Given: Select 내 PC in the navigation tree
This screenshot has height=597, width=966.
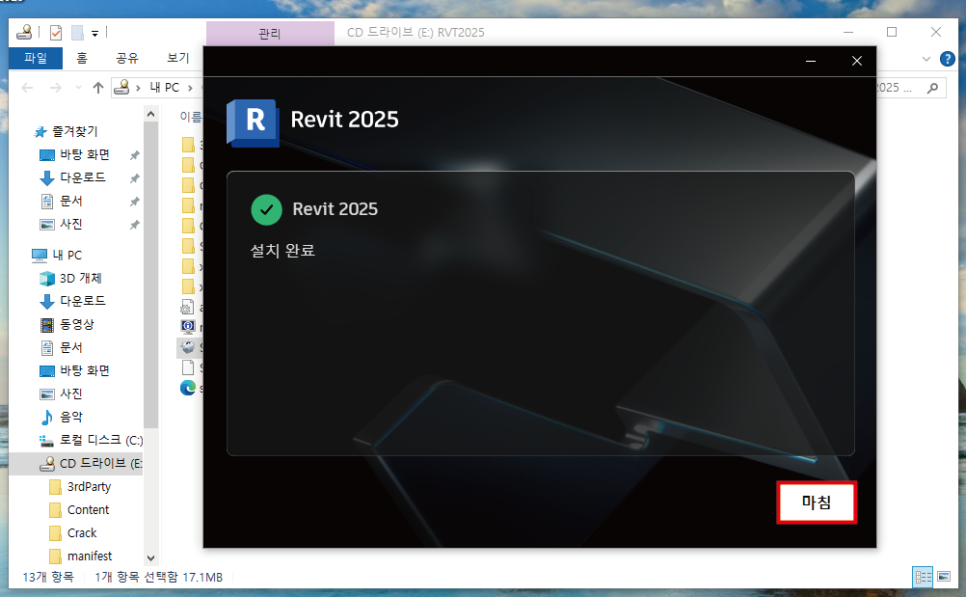Looking at the screenshot, I should (67, 255).
